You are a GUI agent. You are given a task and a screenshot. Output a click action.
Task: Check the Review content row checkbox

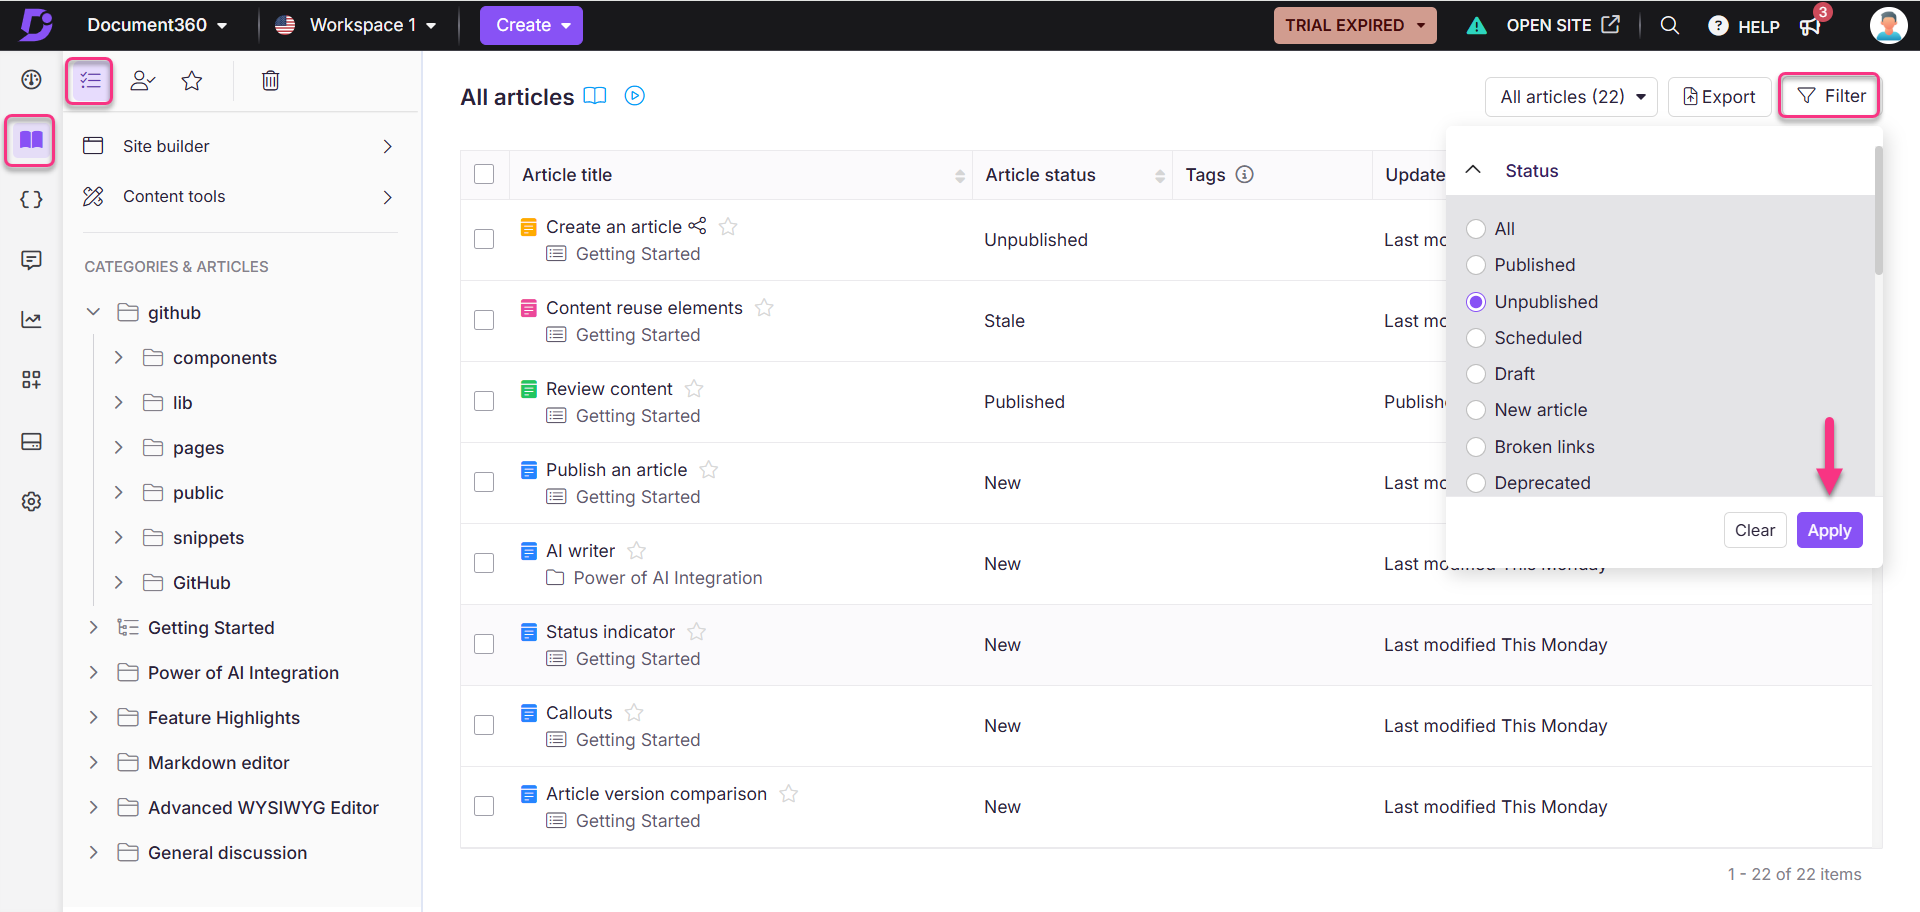click(x=484, y=401)
